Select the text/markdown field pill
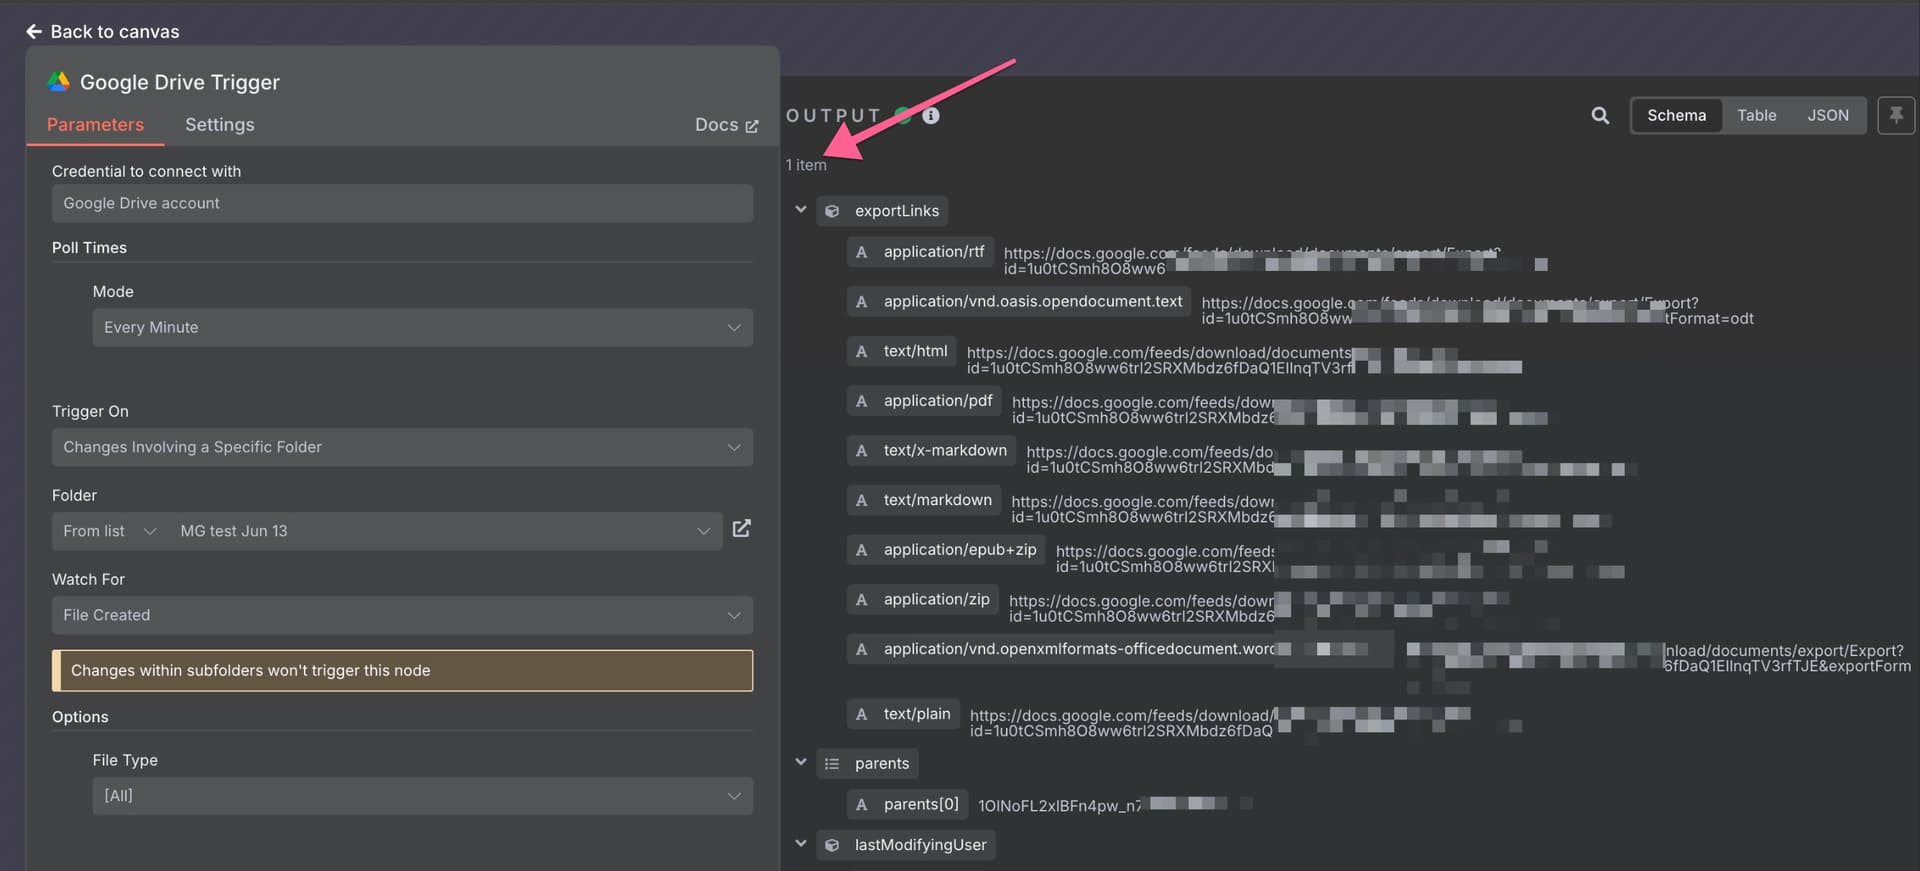Screen dimensions: 1920x871 (924, 500)
